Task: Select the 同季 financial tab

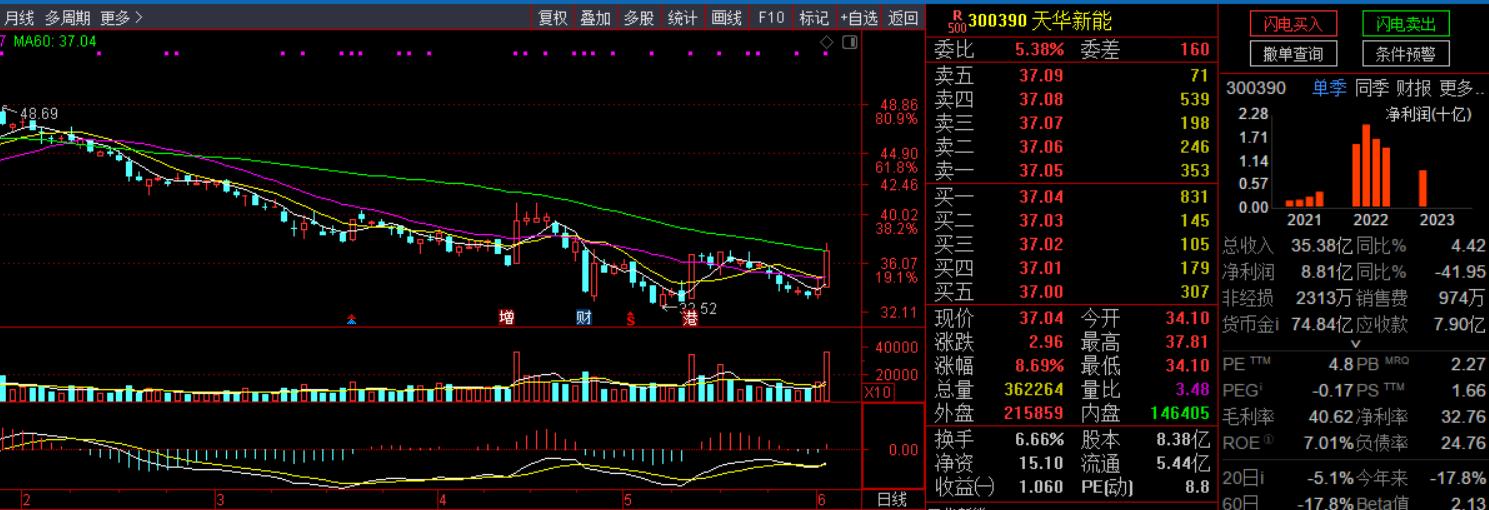Action: (1372, 88)
